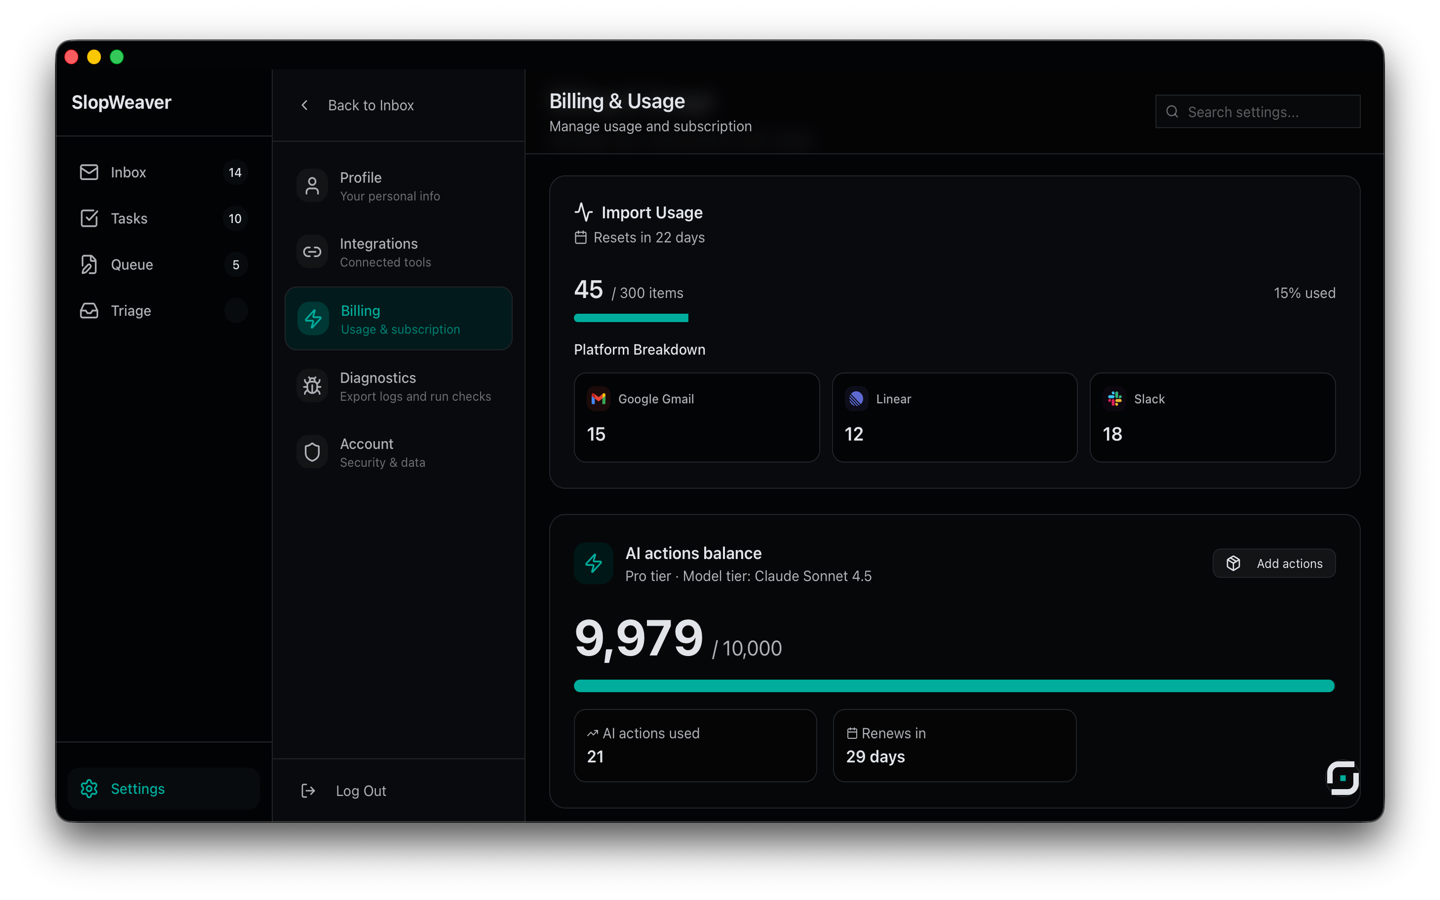This screenshot has width=1440, height=900.
Task: Click the Queue document icon
Action: (89, 264)
